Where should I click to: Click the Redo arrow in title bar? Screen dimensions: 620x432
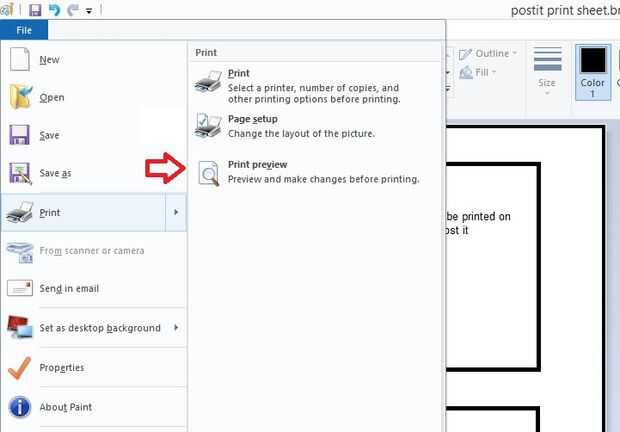coord(72,9)
